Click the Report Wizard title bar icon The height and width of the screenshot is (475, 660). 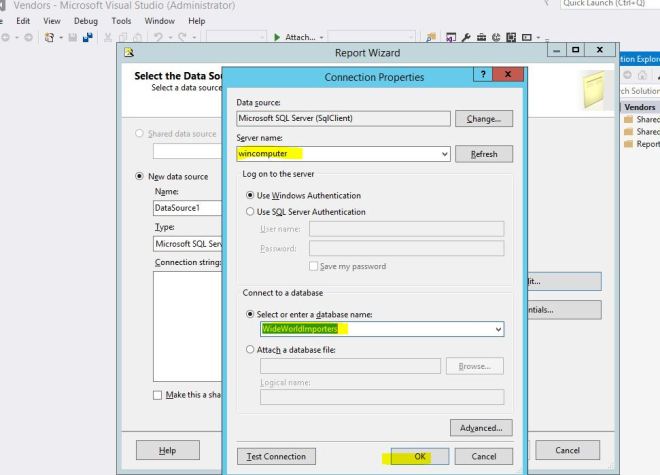[x=128, y=52]
